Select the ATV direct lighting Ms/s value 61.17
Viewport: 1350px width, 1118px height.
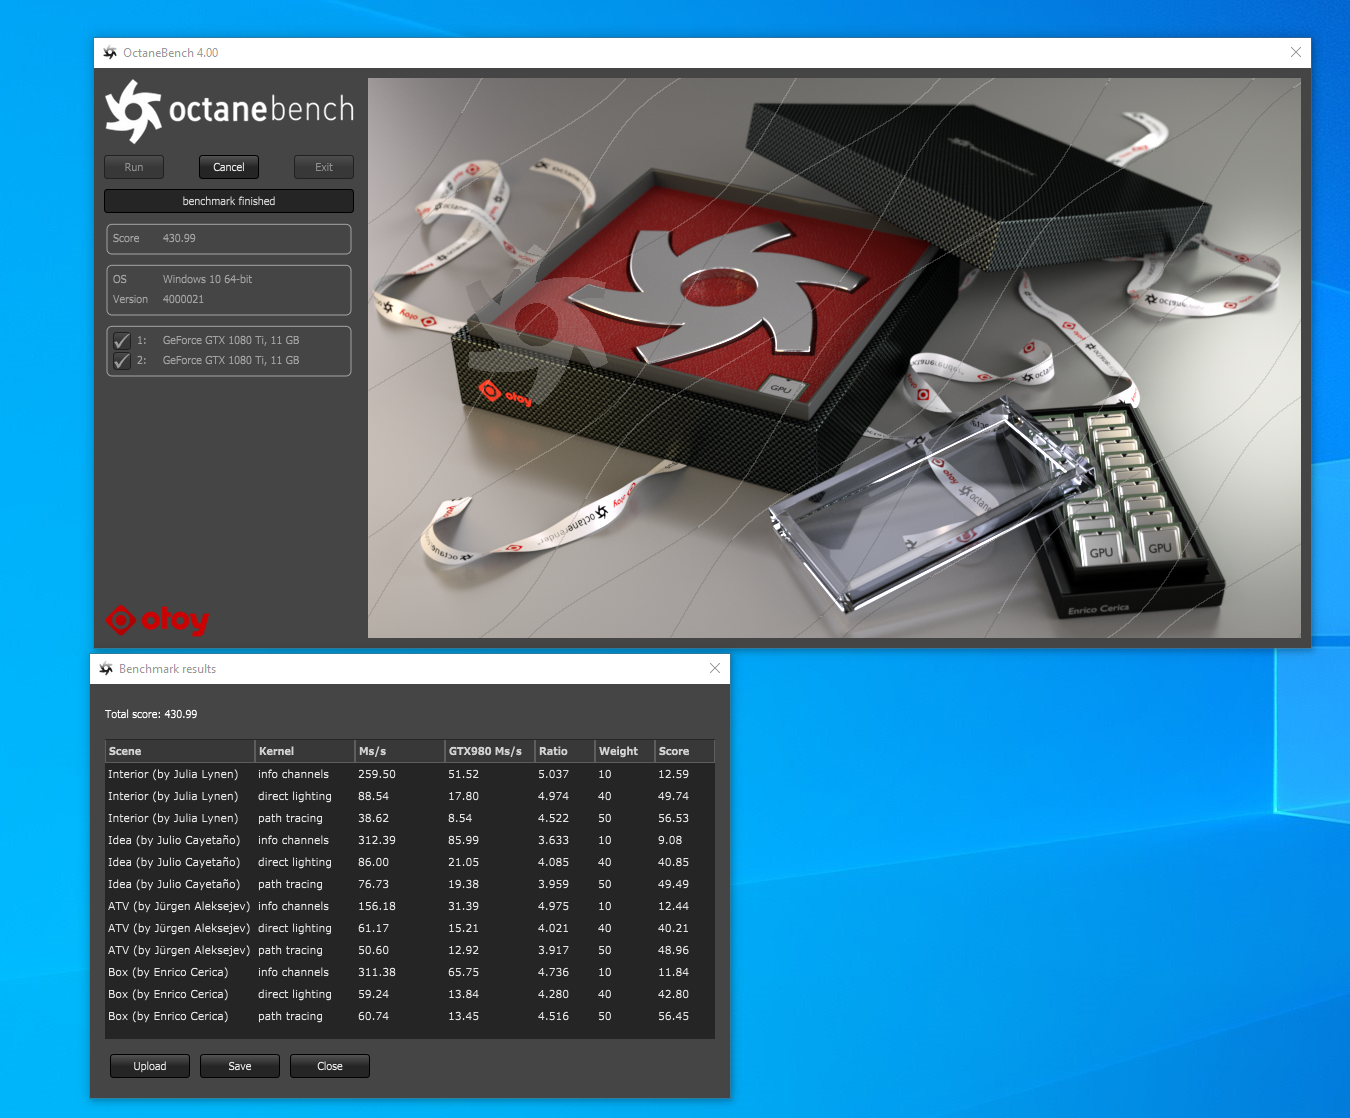373,928
